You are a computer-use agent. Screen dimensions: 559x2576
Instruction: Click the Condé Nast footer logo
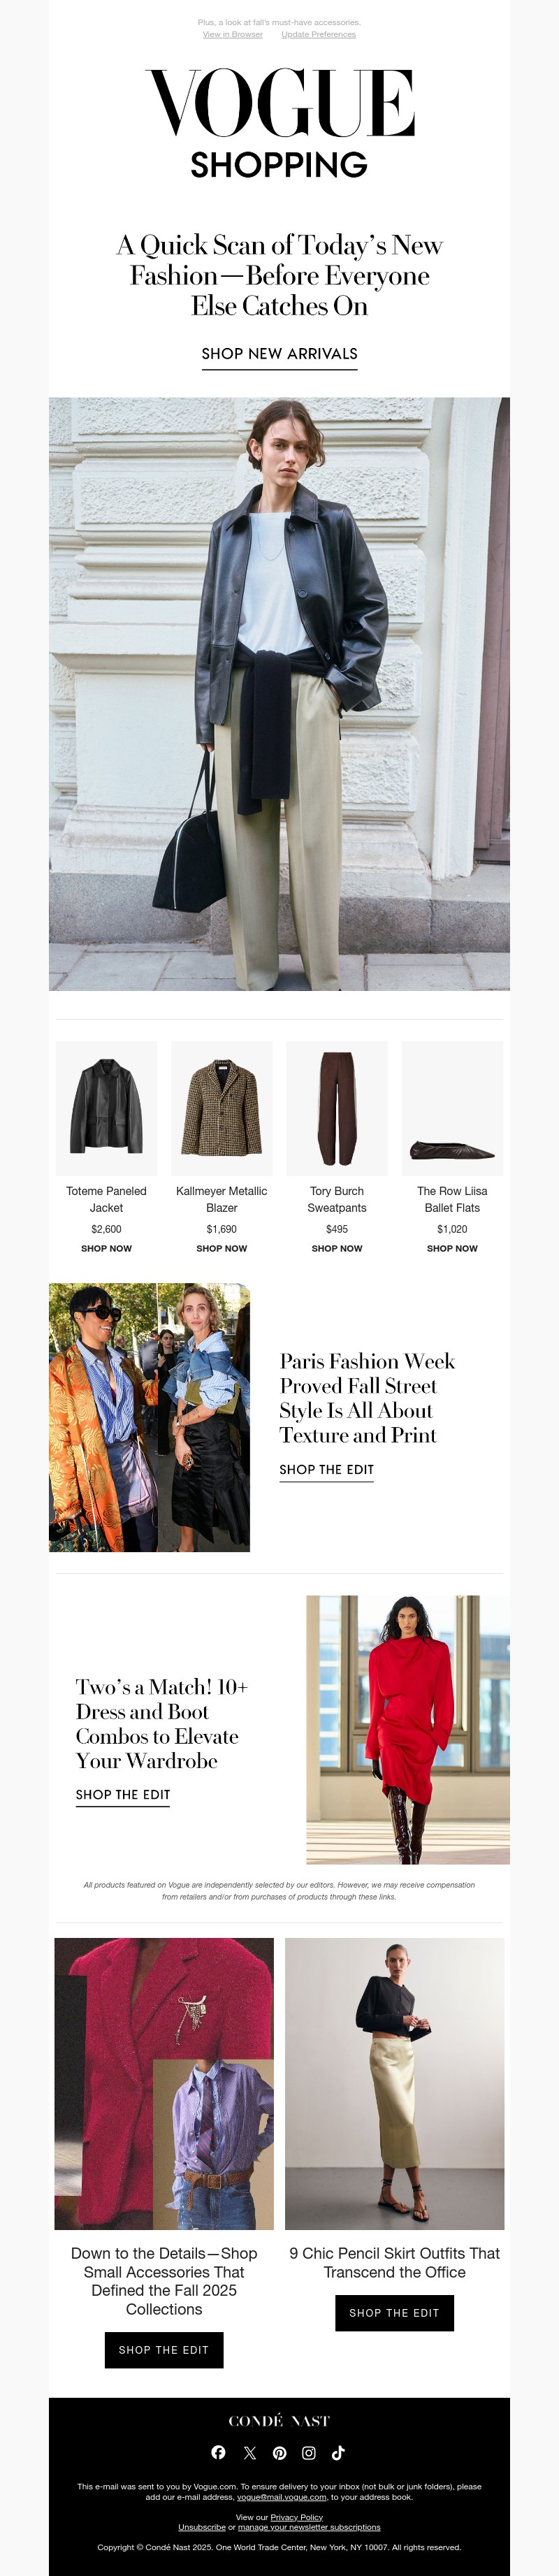[279, 2420]
